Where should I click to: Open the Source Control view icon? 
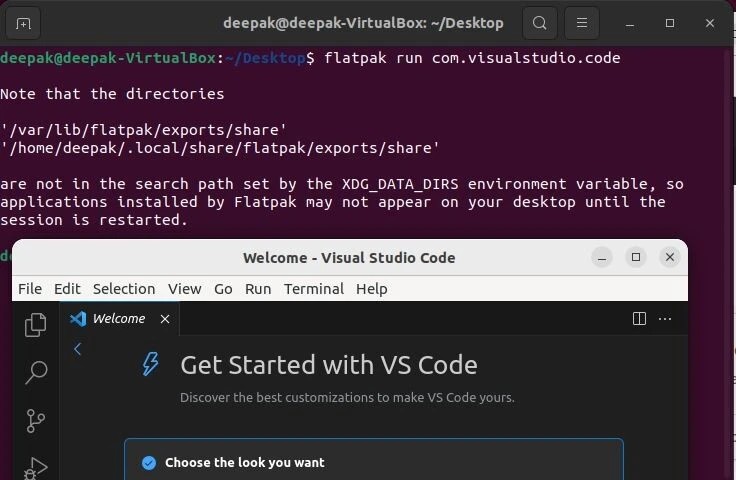pos(36,420)
